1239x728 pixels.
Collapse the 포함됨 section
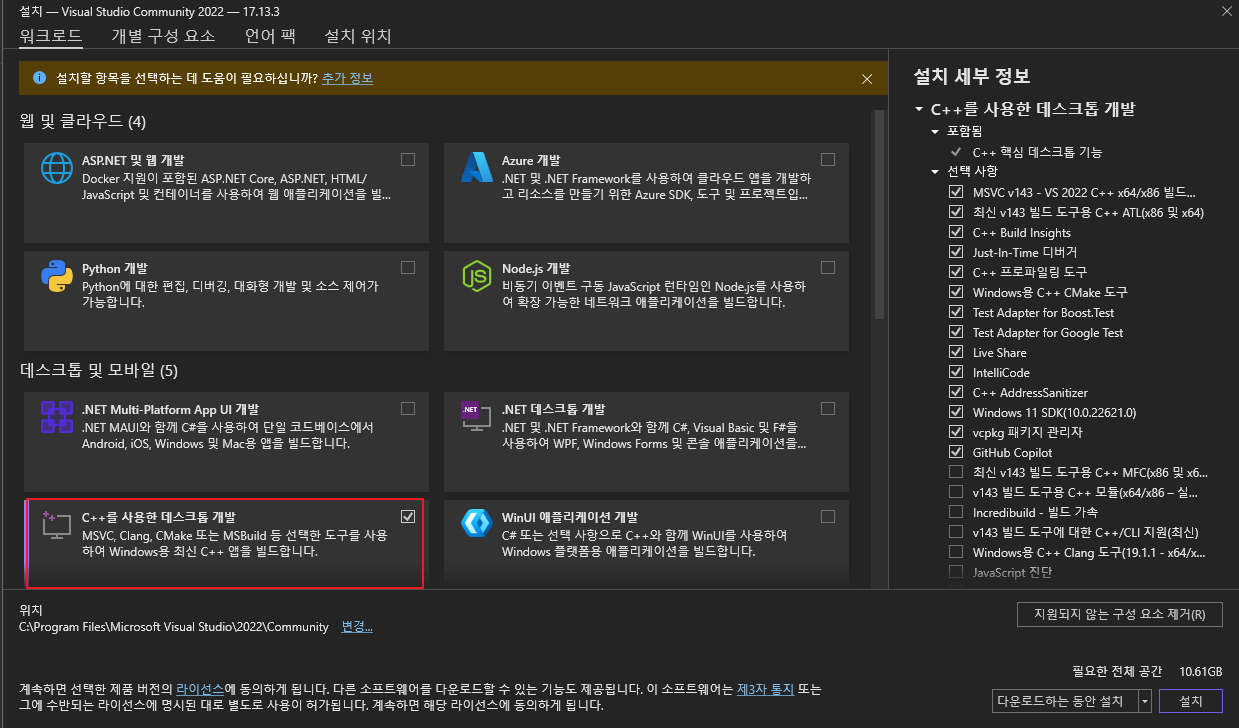point(935,132)
